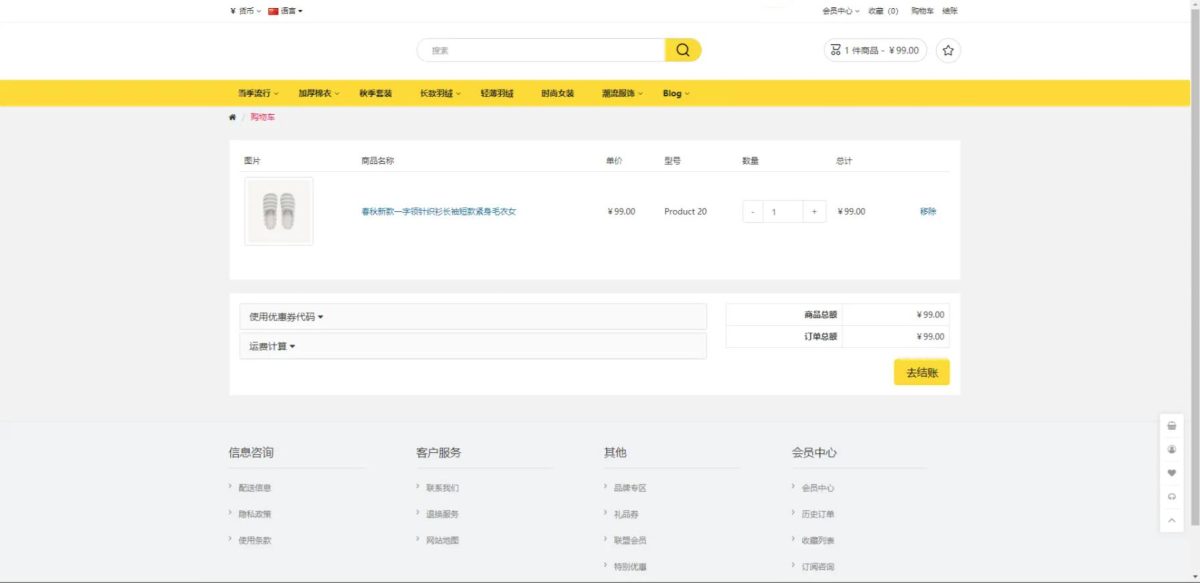Viewport: 1200px width, 583px height.
Task: Open the floating sidebar heart wishlist icon
Action: [1172, 473]
